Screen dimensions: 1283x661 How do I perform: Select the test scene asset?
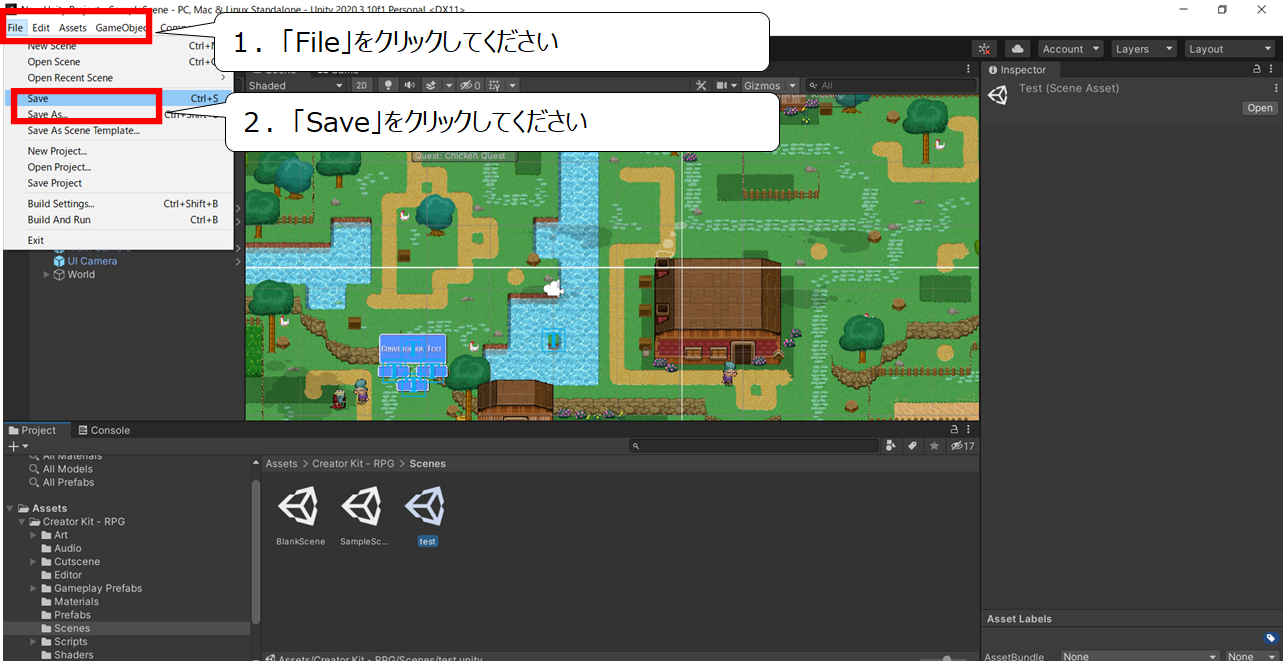click(426, 507)
